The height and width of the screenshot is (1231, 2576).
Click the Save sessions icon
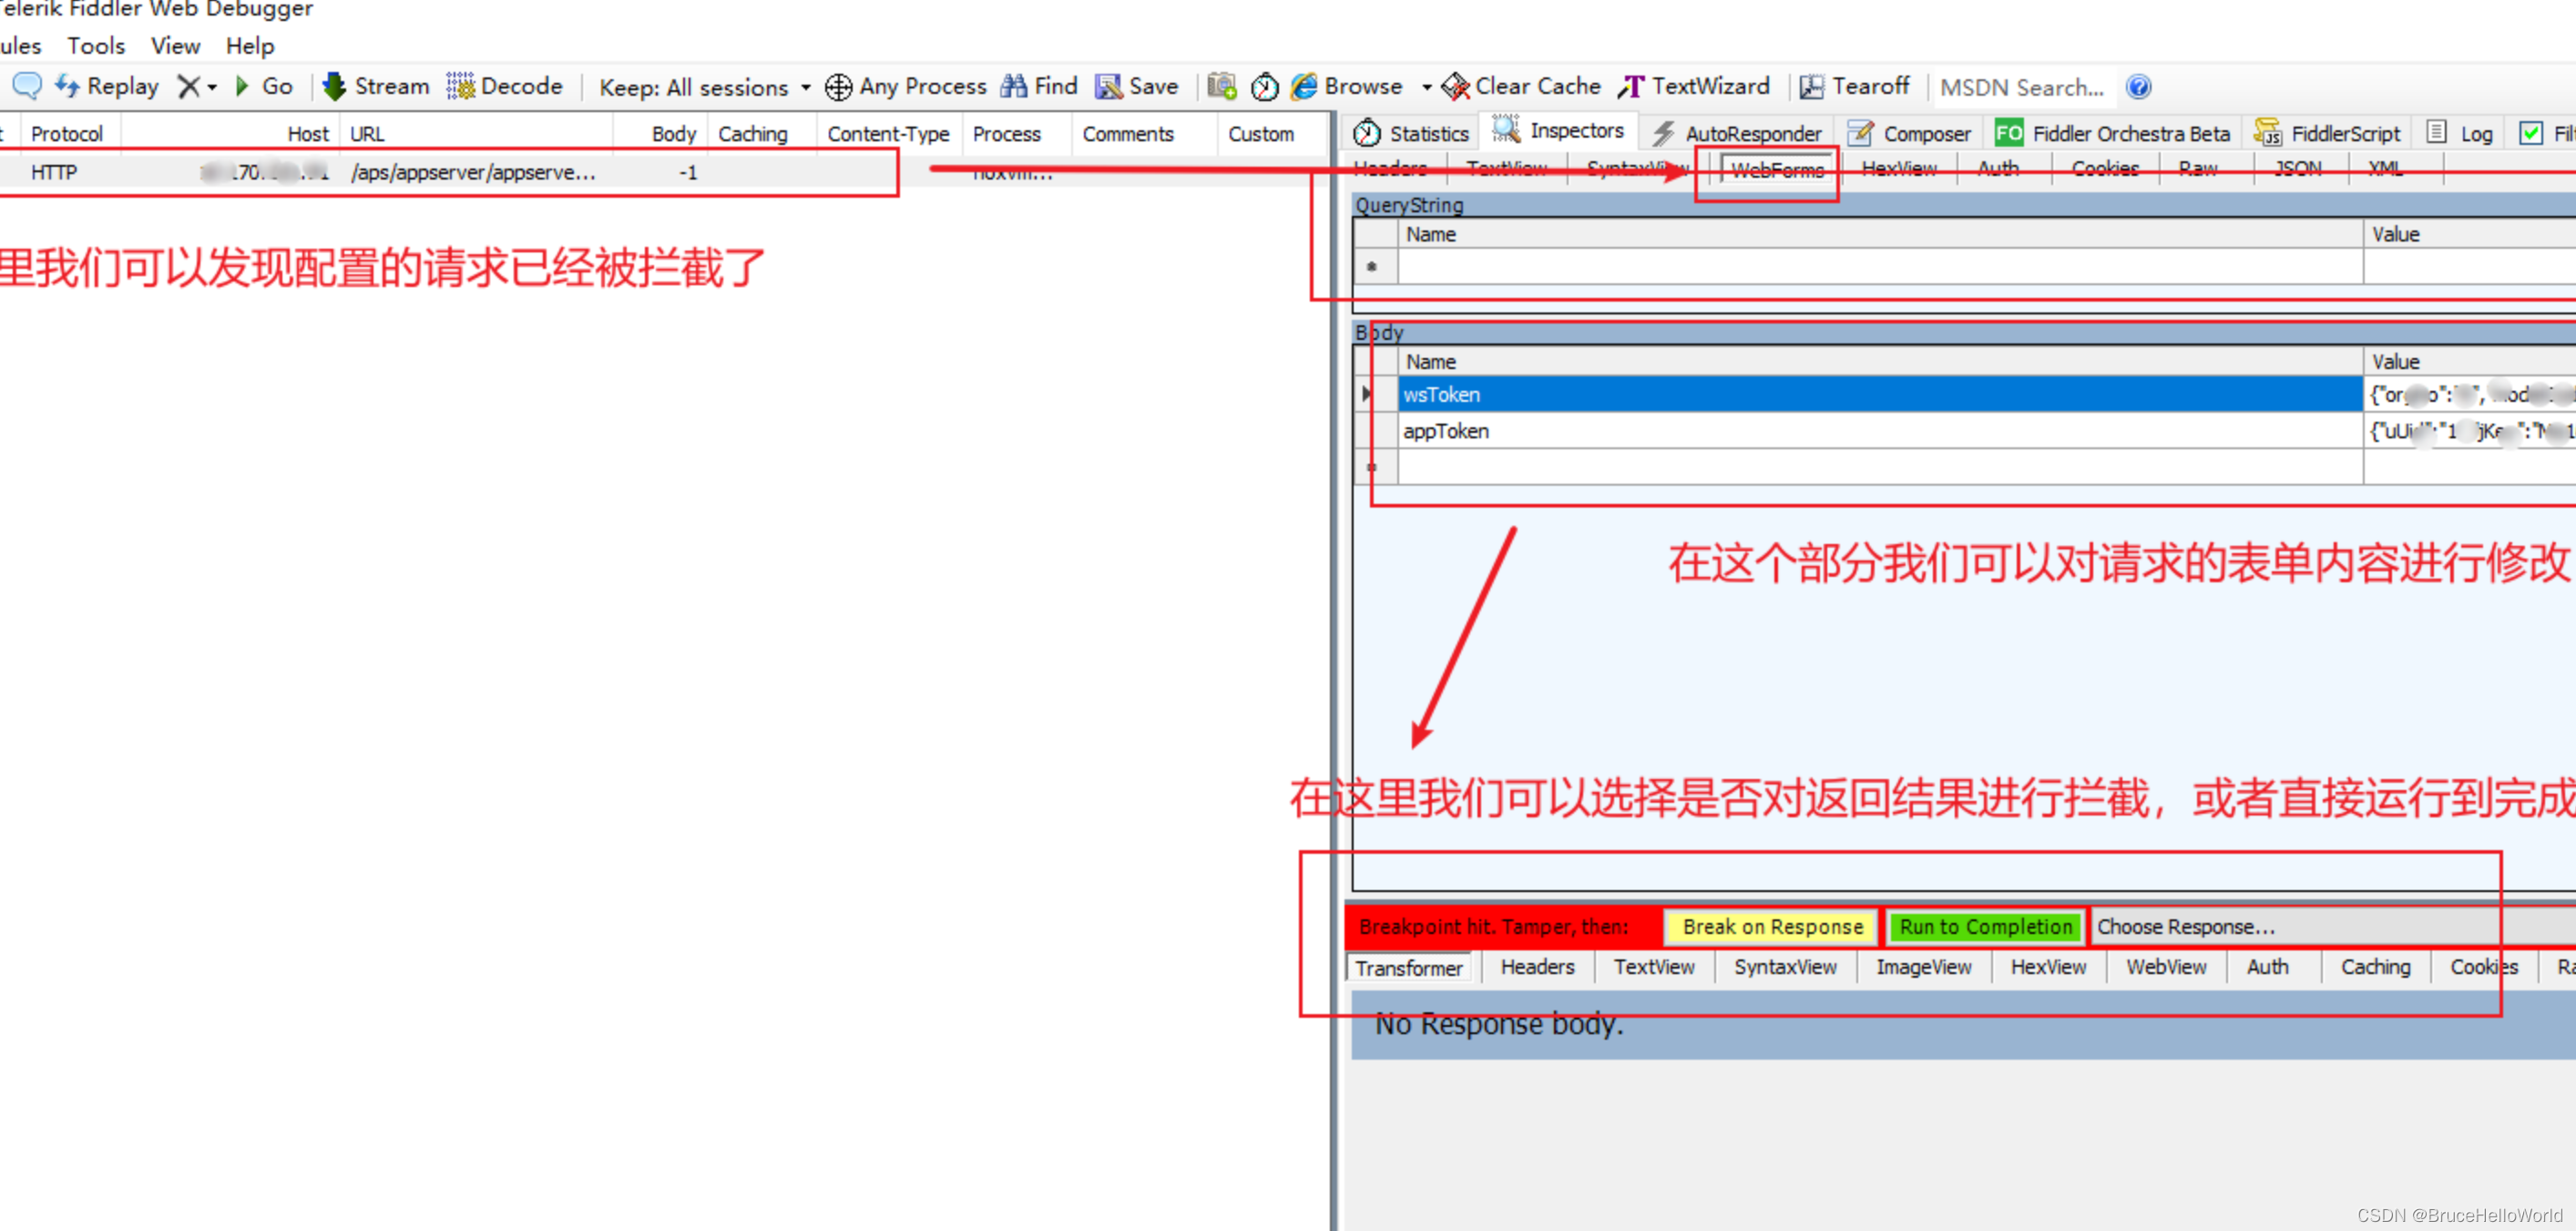[x=1137, y=87]
